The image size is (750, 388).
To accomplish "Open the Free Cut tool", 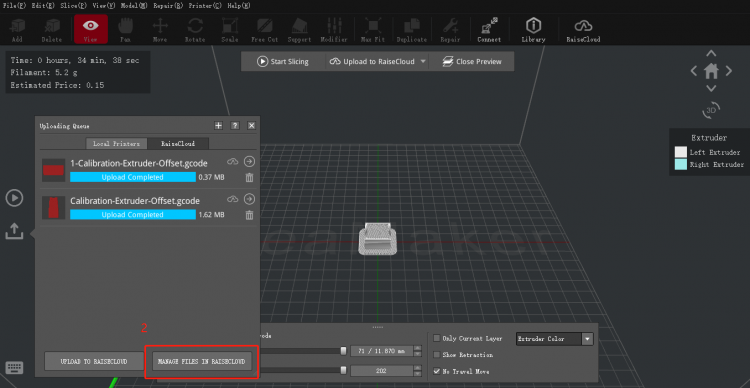I will click(265, 30).
